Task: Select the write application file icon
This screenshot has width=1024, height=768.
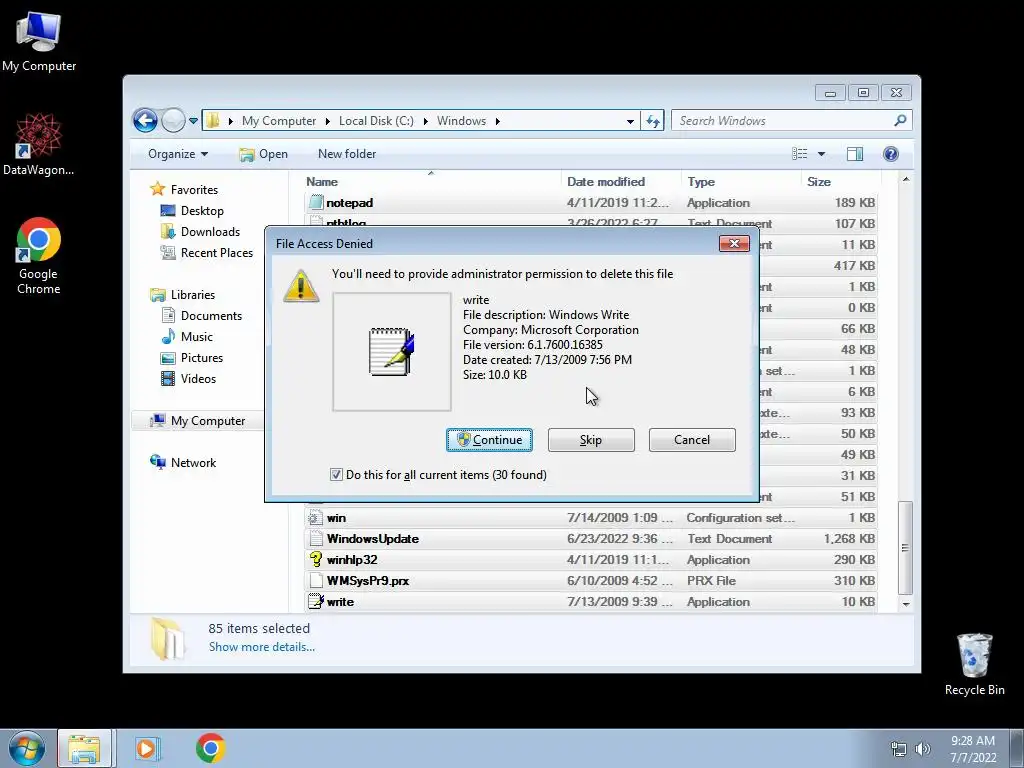Action: [315, 601]
